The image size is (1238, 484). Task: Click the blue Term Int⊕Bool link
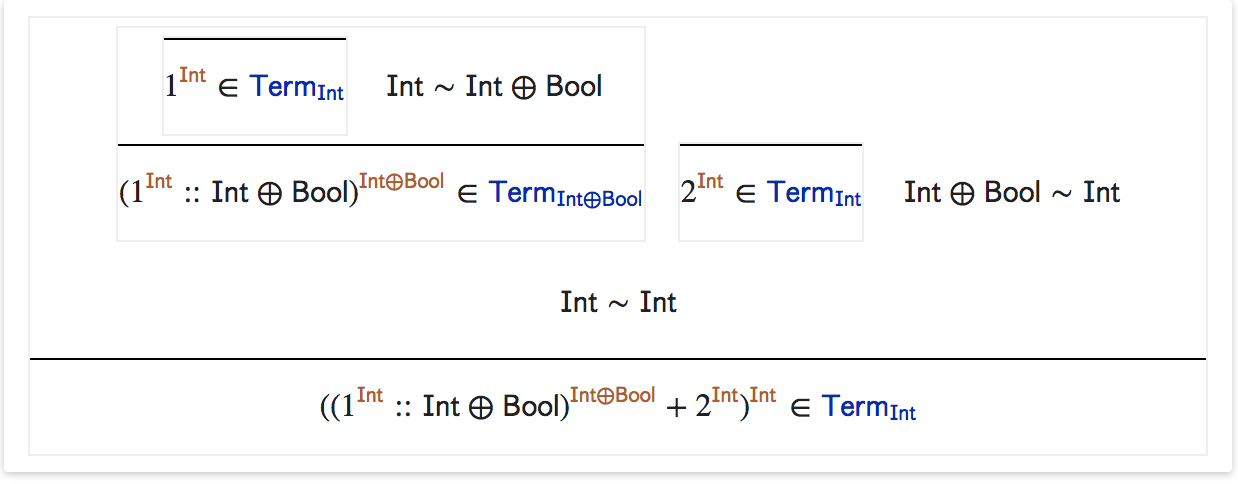[x=565, y=194]
